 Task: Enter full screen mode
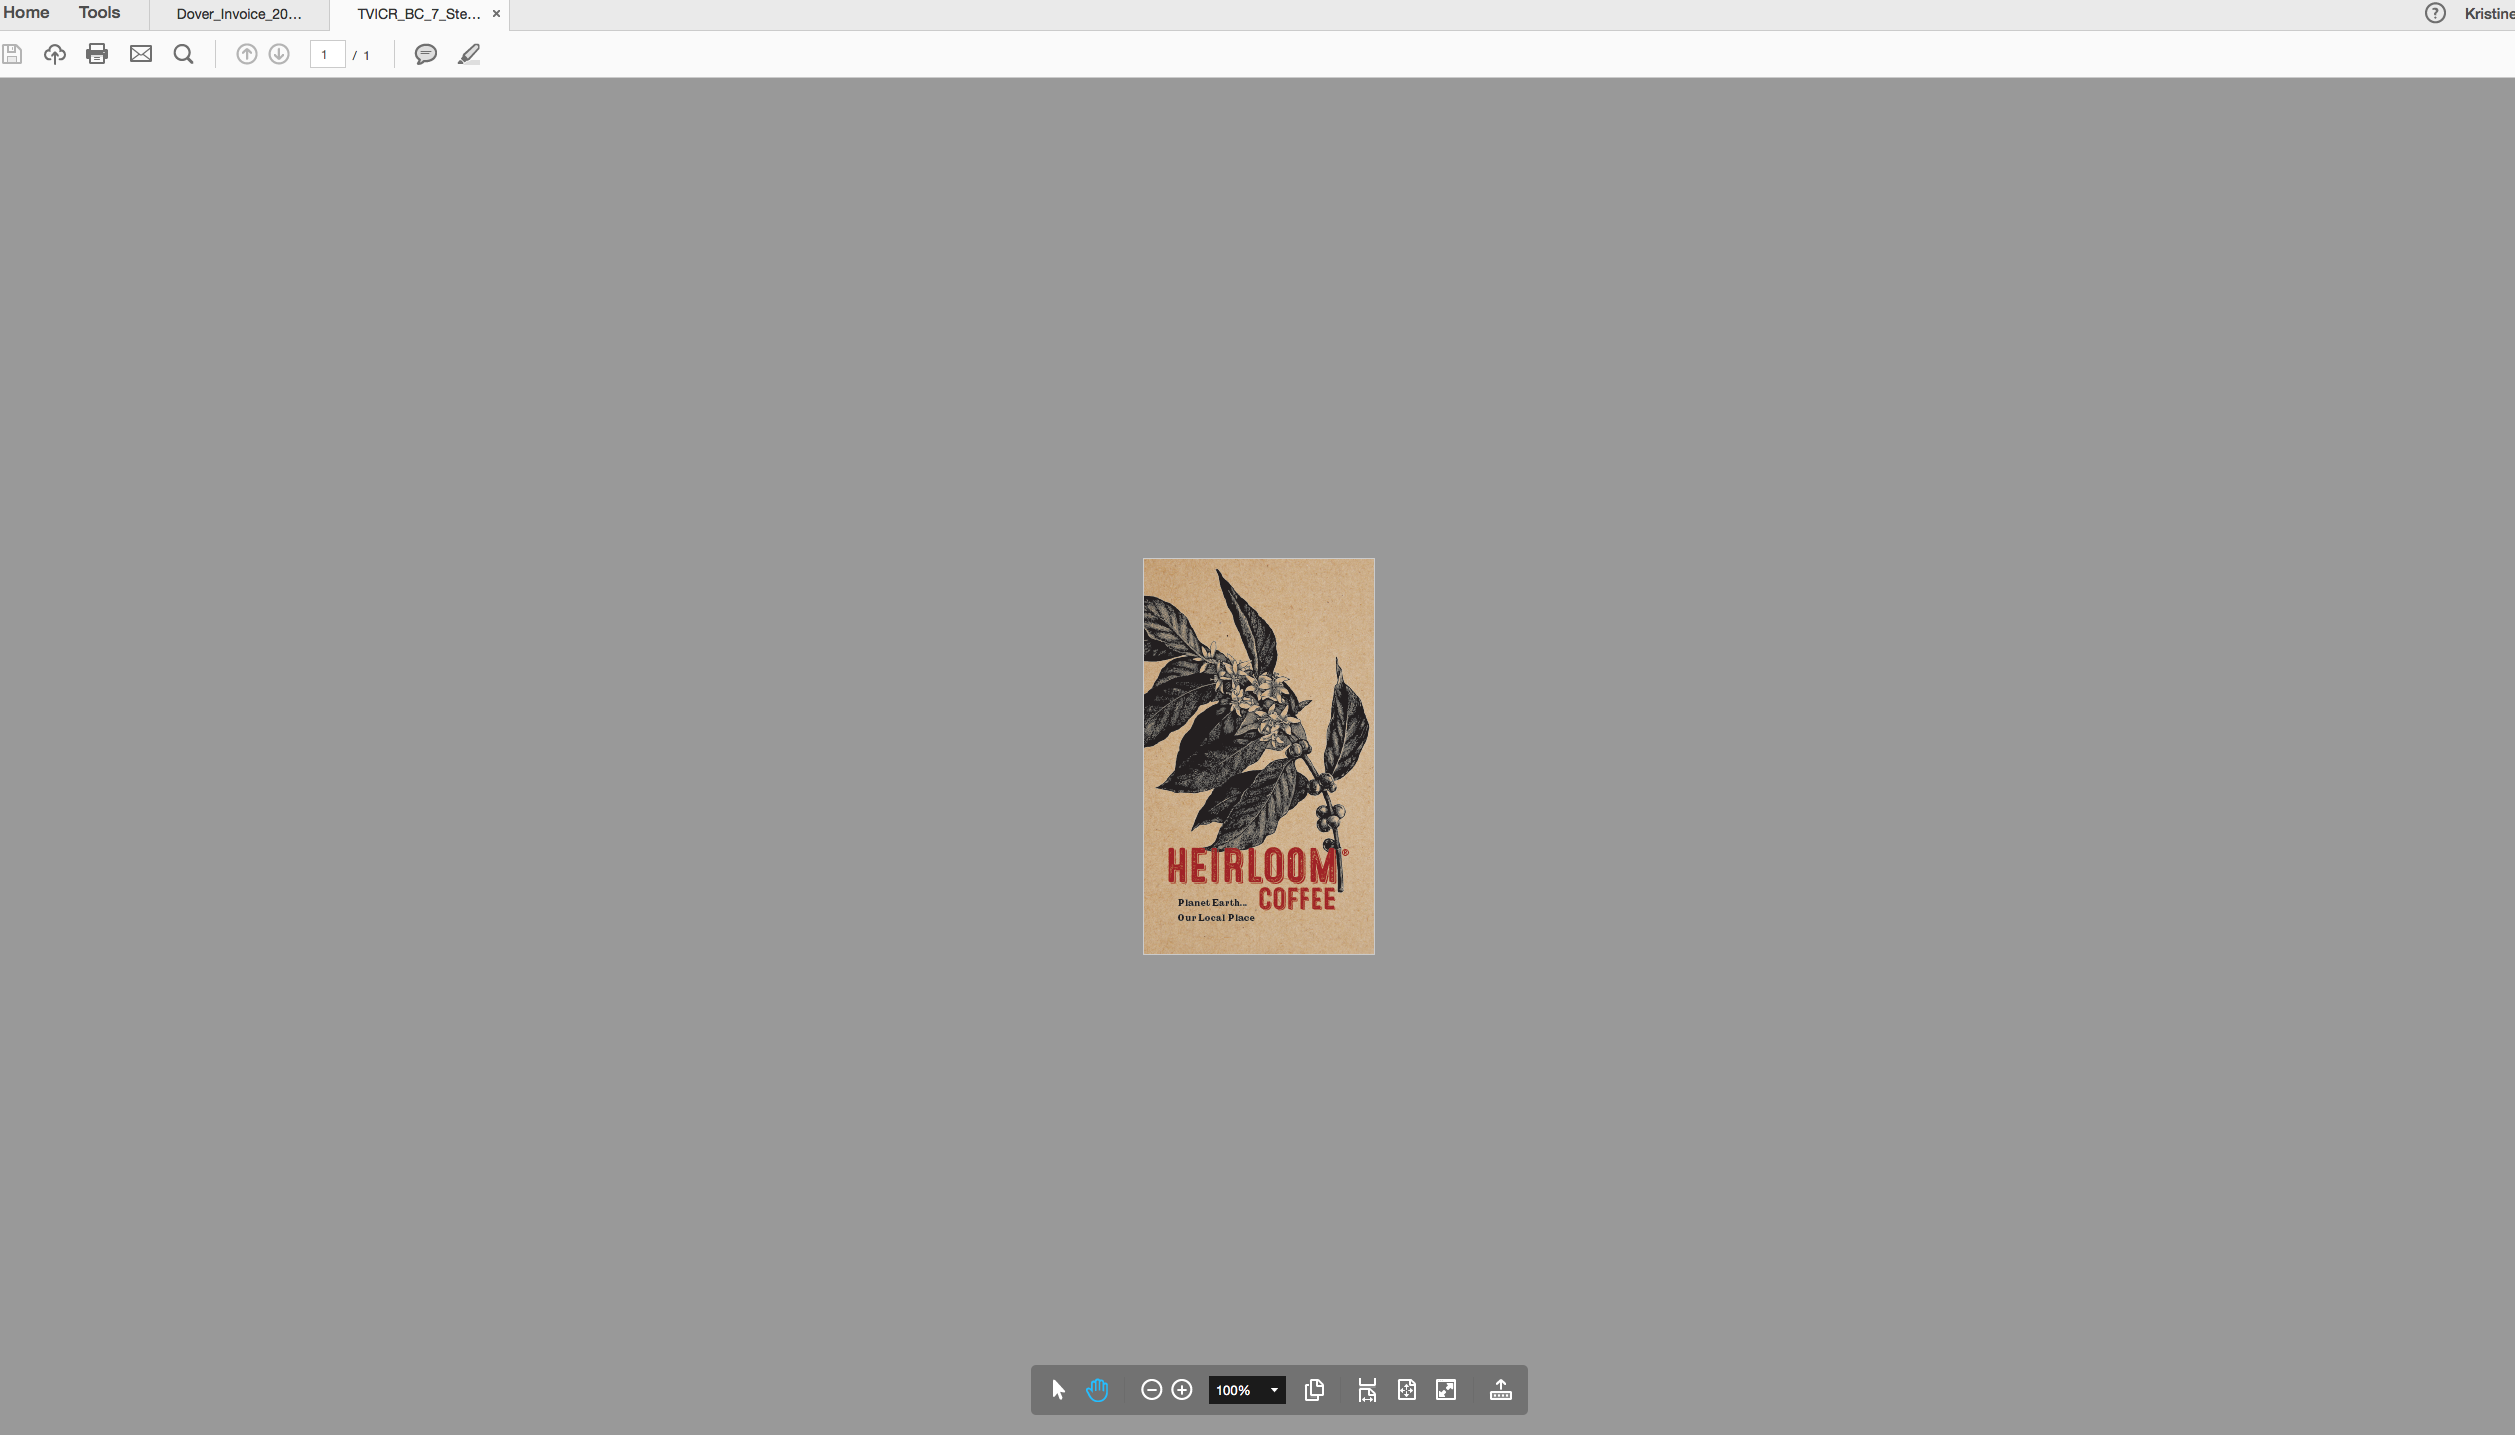(1446, 1390)
